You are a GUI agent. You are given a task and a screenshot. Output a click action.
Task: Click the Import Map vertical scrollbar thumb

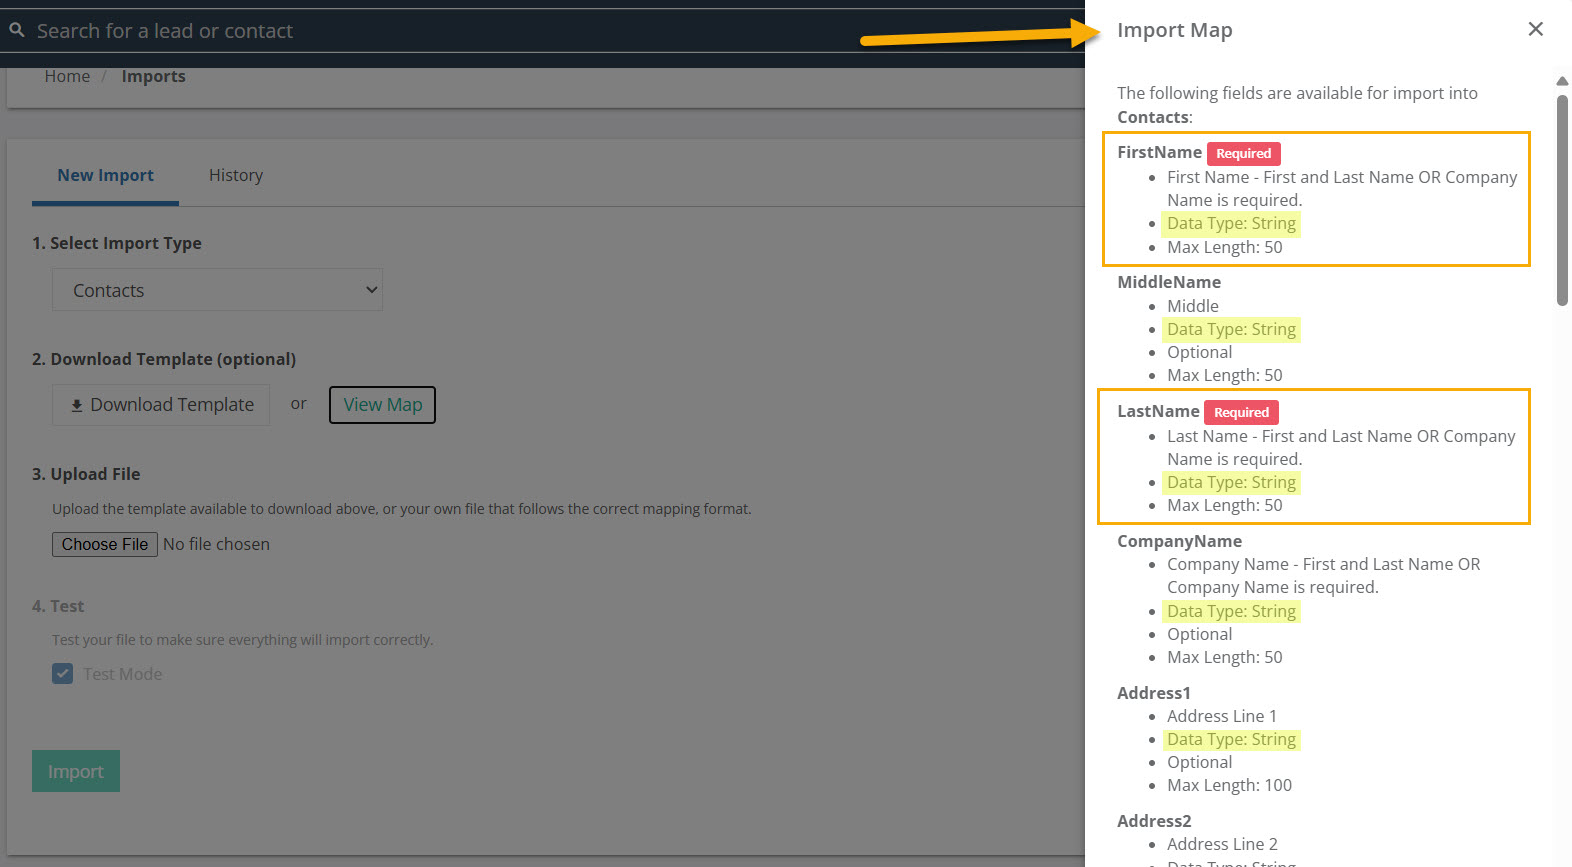1562,200
